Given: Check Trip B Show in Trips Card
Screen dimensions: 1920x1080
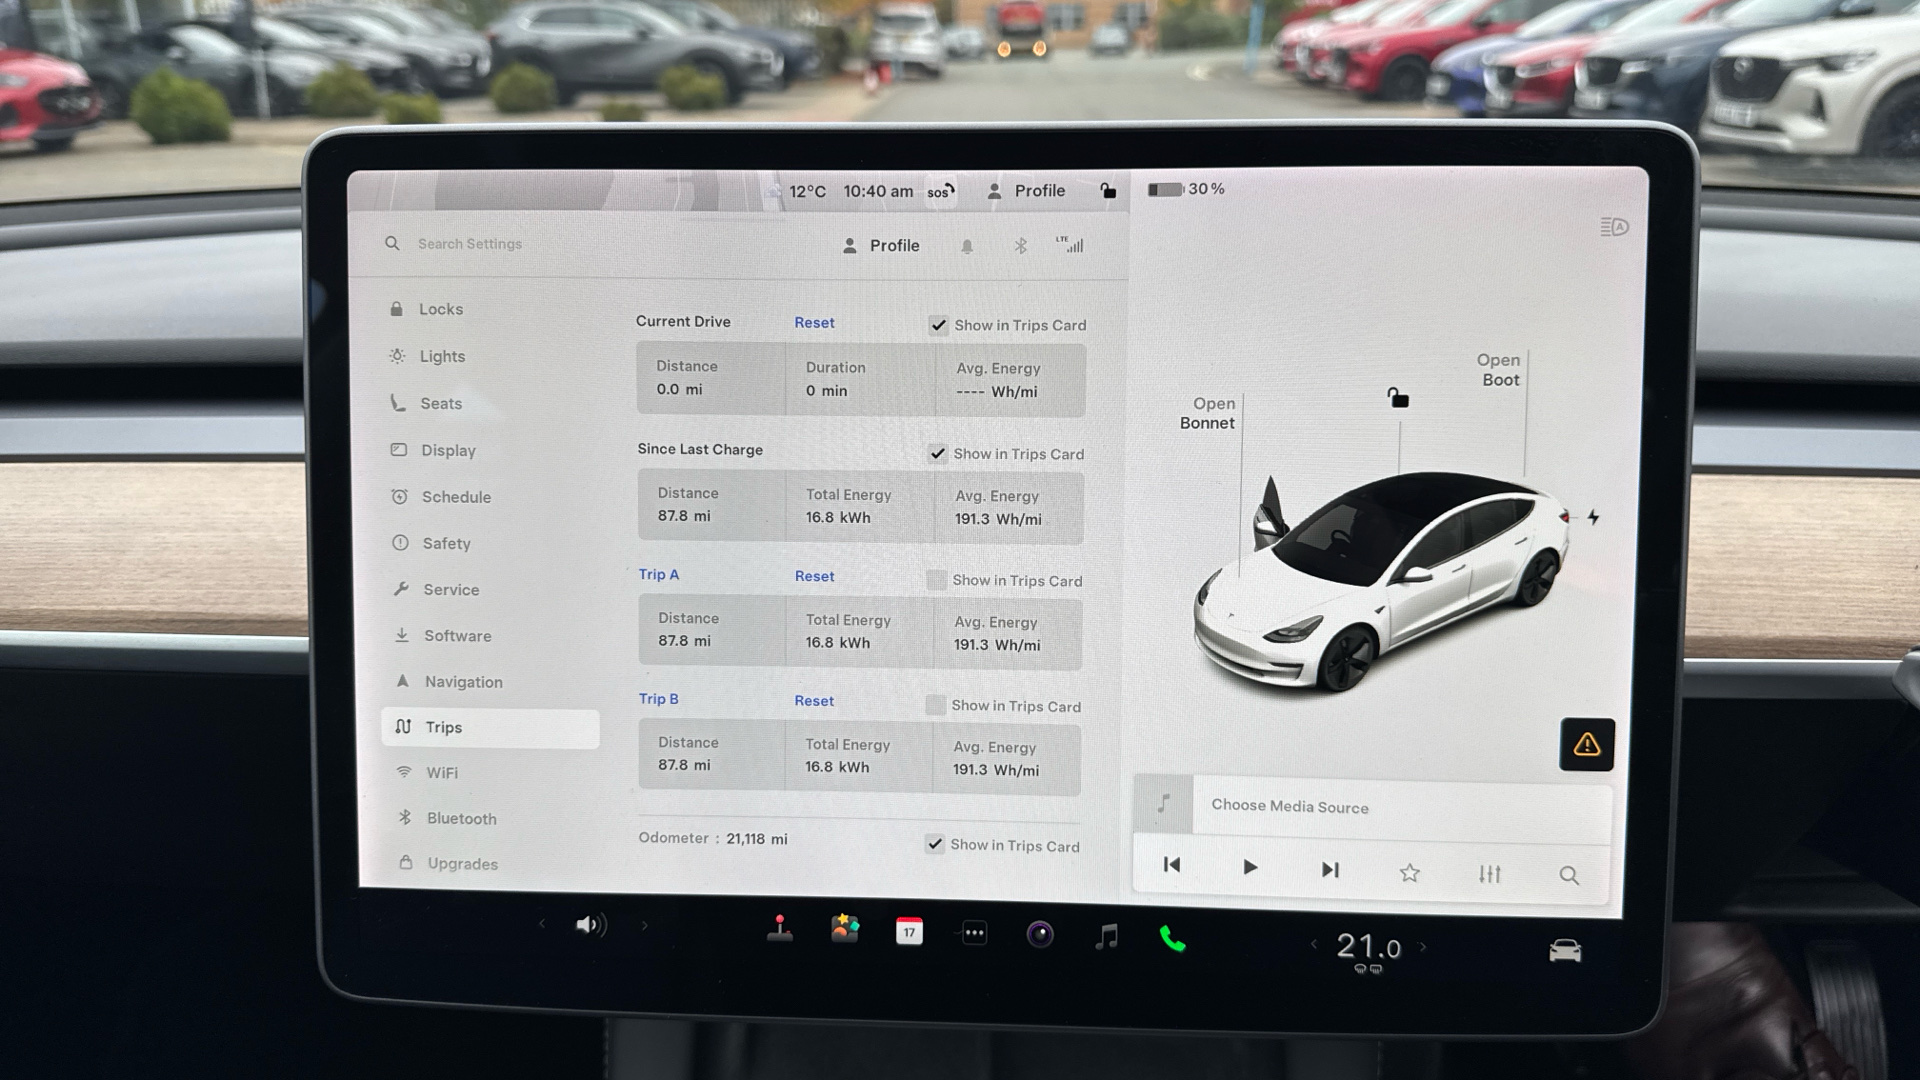Looking at the screenshot, I should pyautogui.click(x=935, y=706).
